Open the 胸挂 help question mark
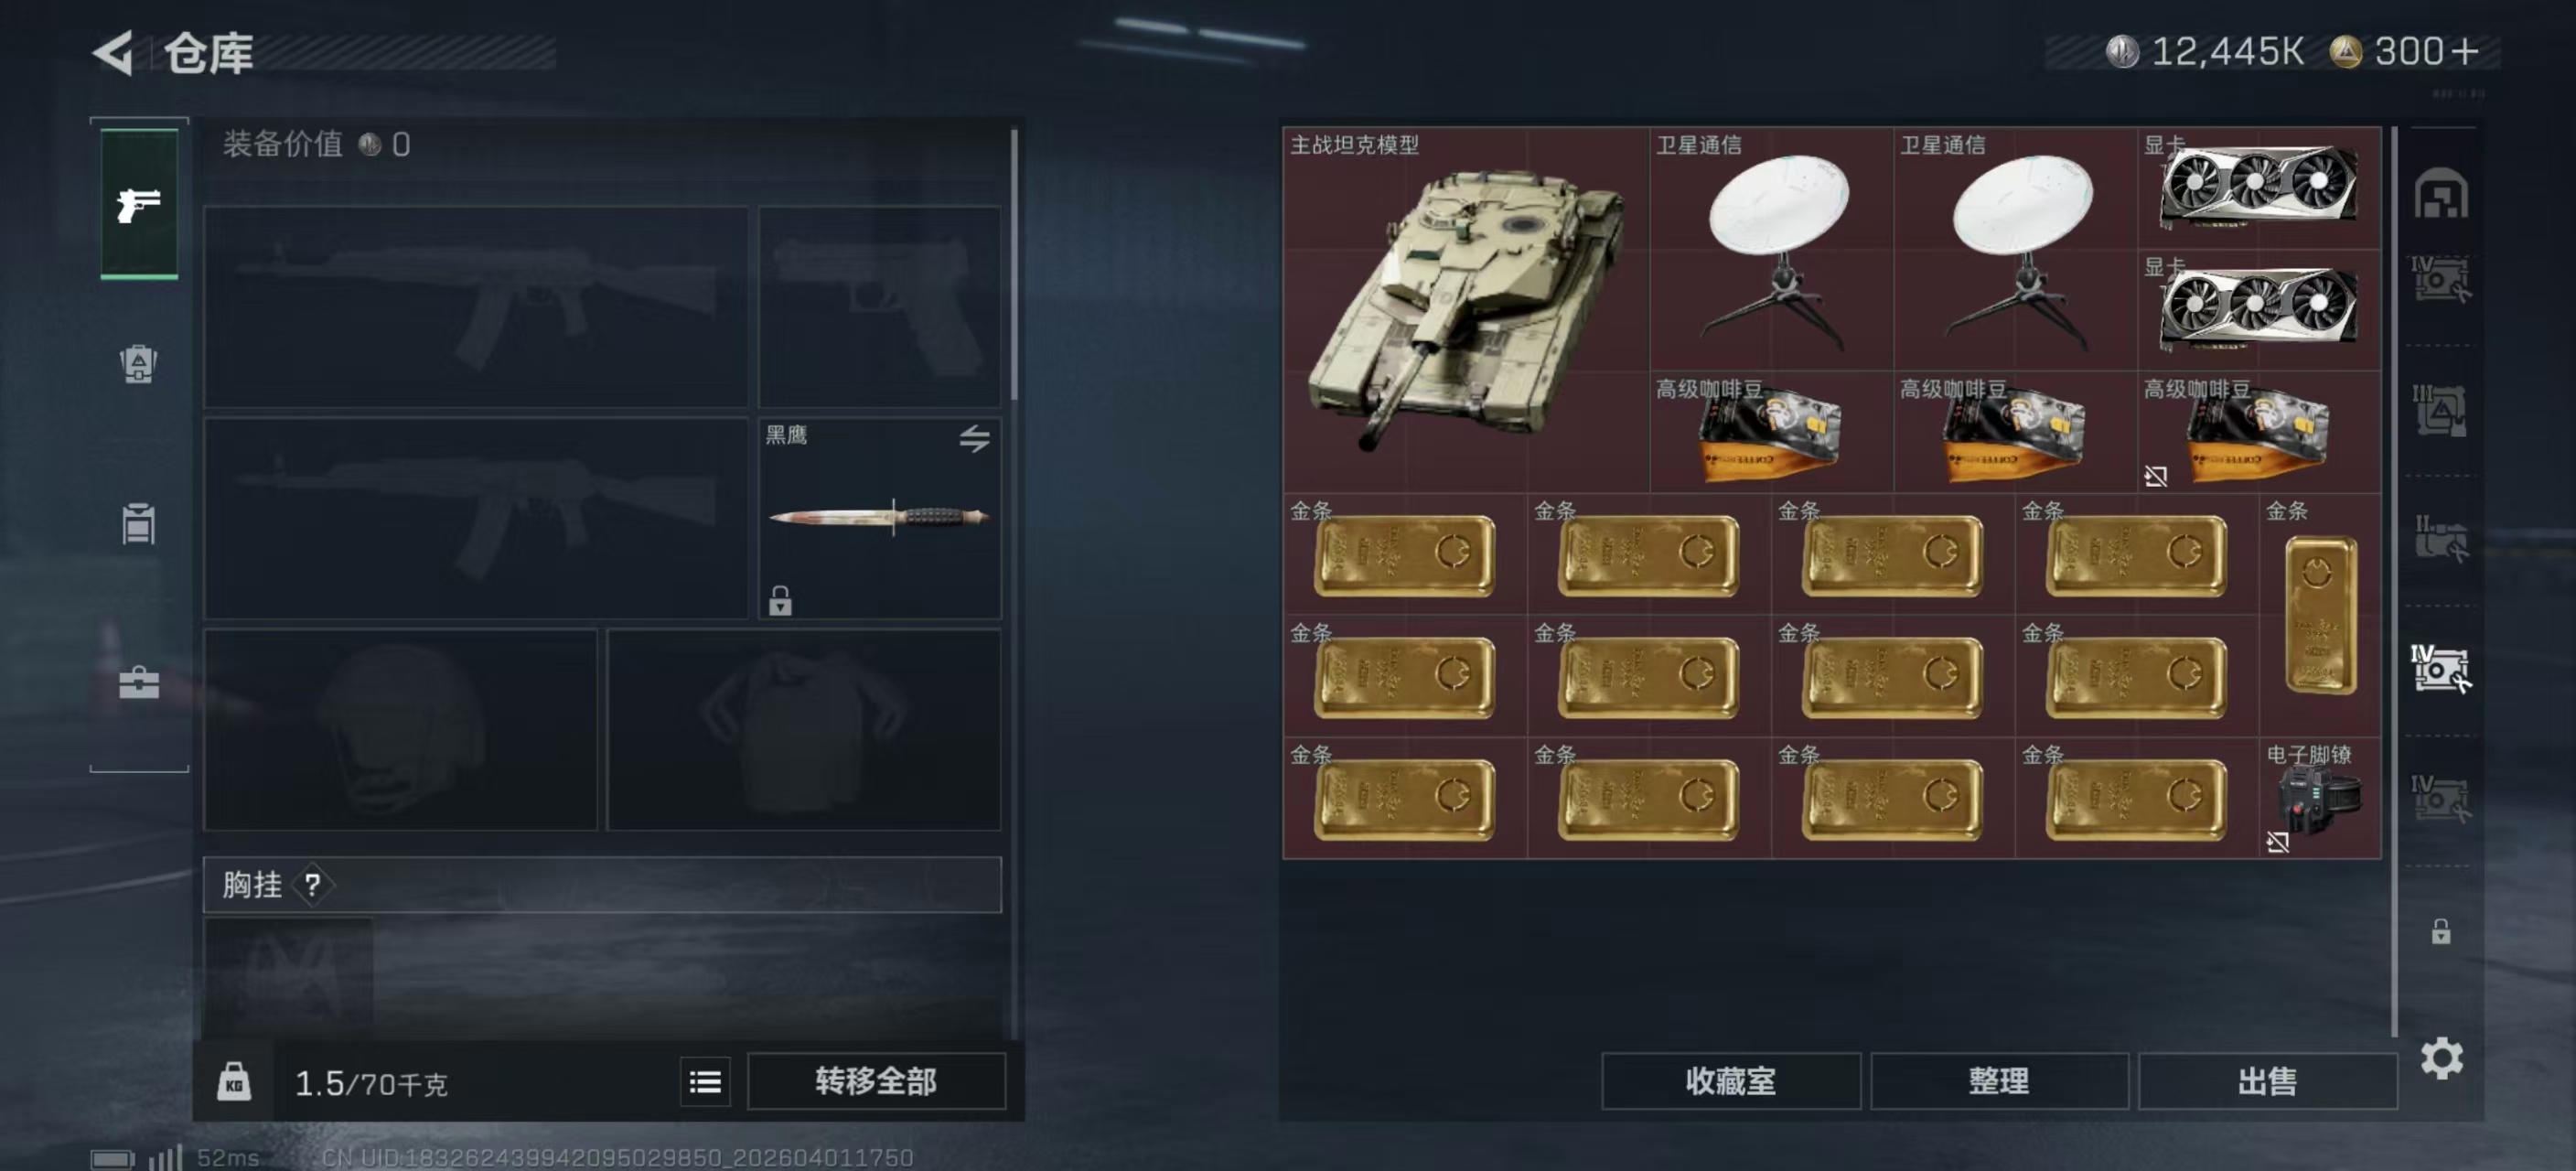 [313, 885]
